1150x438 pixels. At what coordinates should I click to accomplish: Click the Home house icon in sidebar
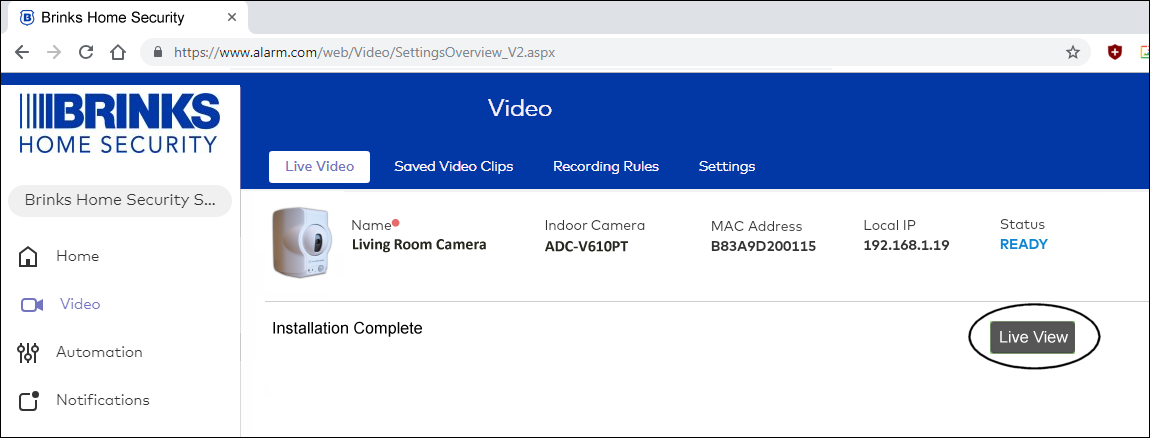pos(28,257)
